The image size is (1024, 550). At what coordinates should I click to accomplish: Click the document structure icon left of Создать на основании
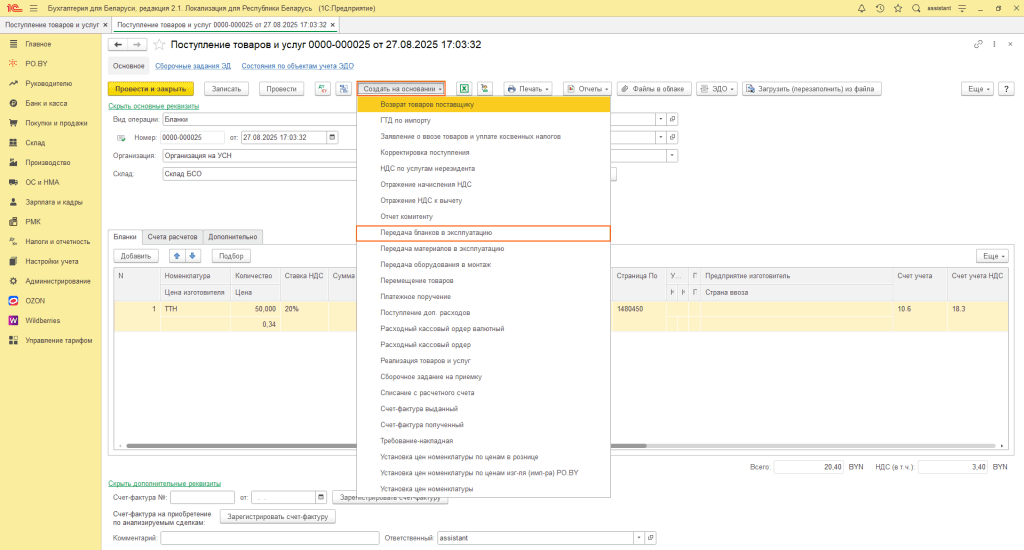pyautogui.click(x=344, y=89)
